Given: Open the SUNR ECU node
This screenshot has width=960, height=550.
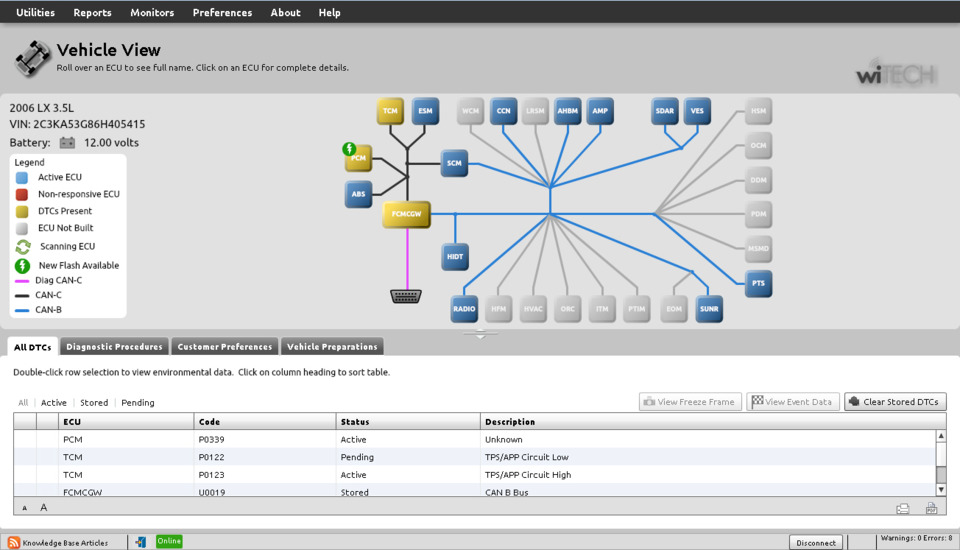Looking at the screenshot, I should click(x=709, y=309).
